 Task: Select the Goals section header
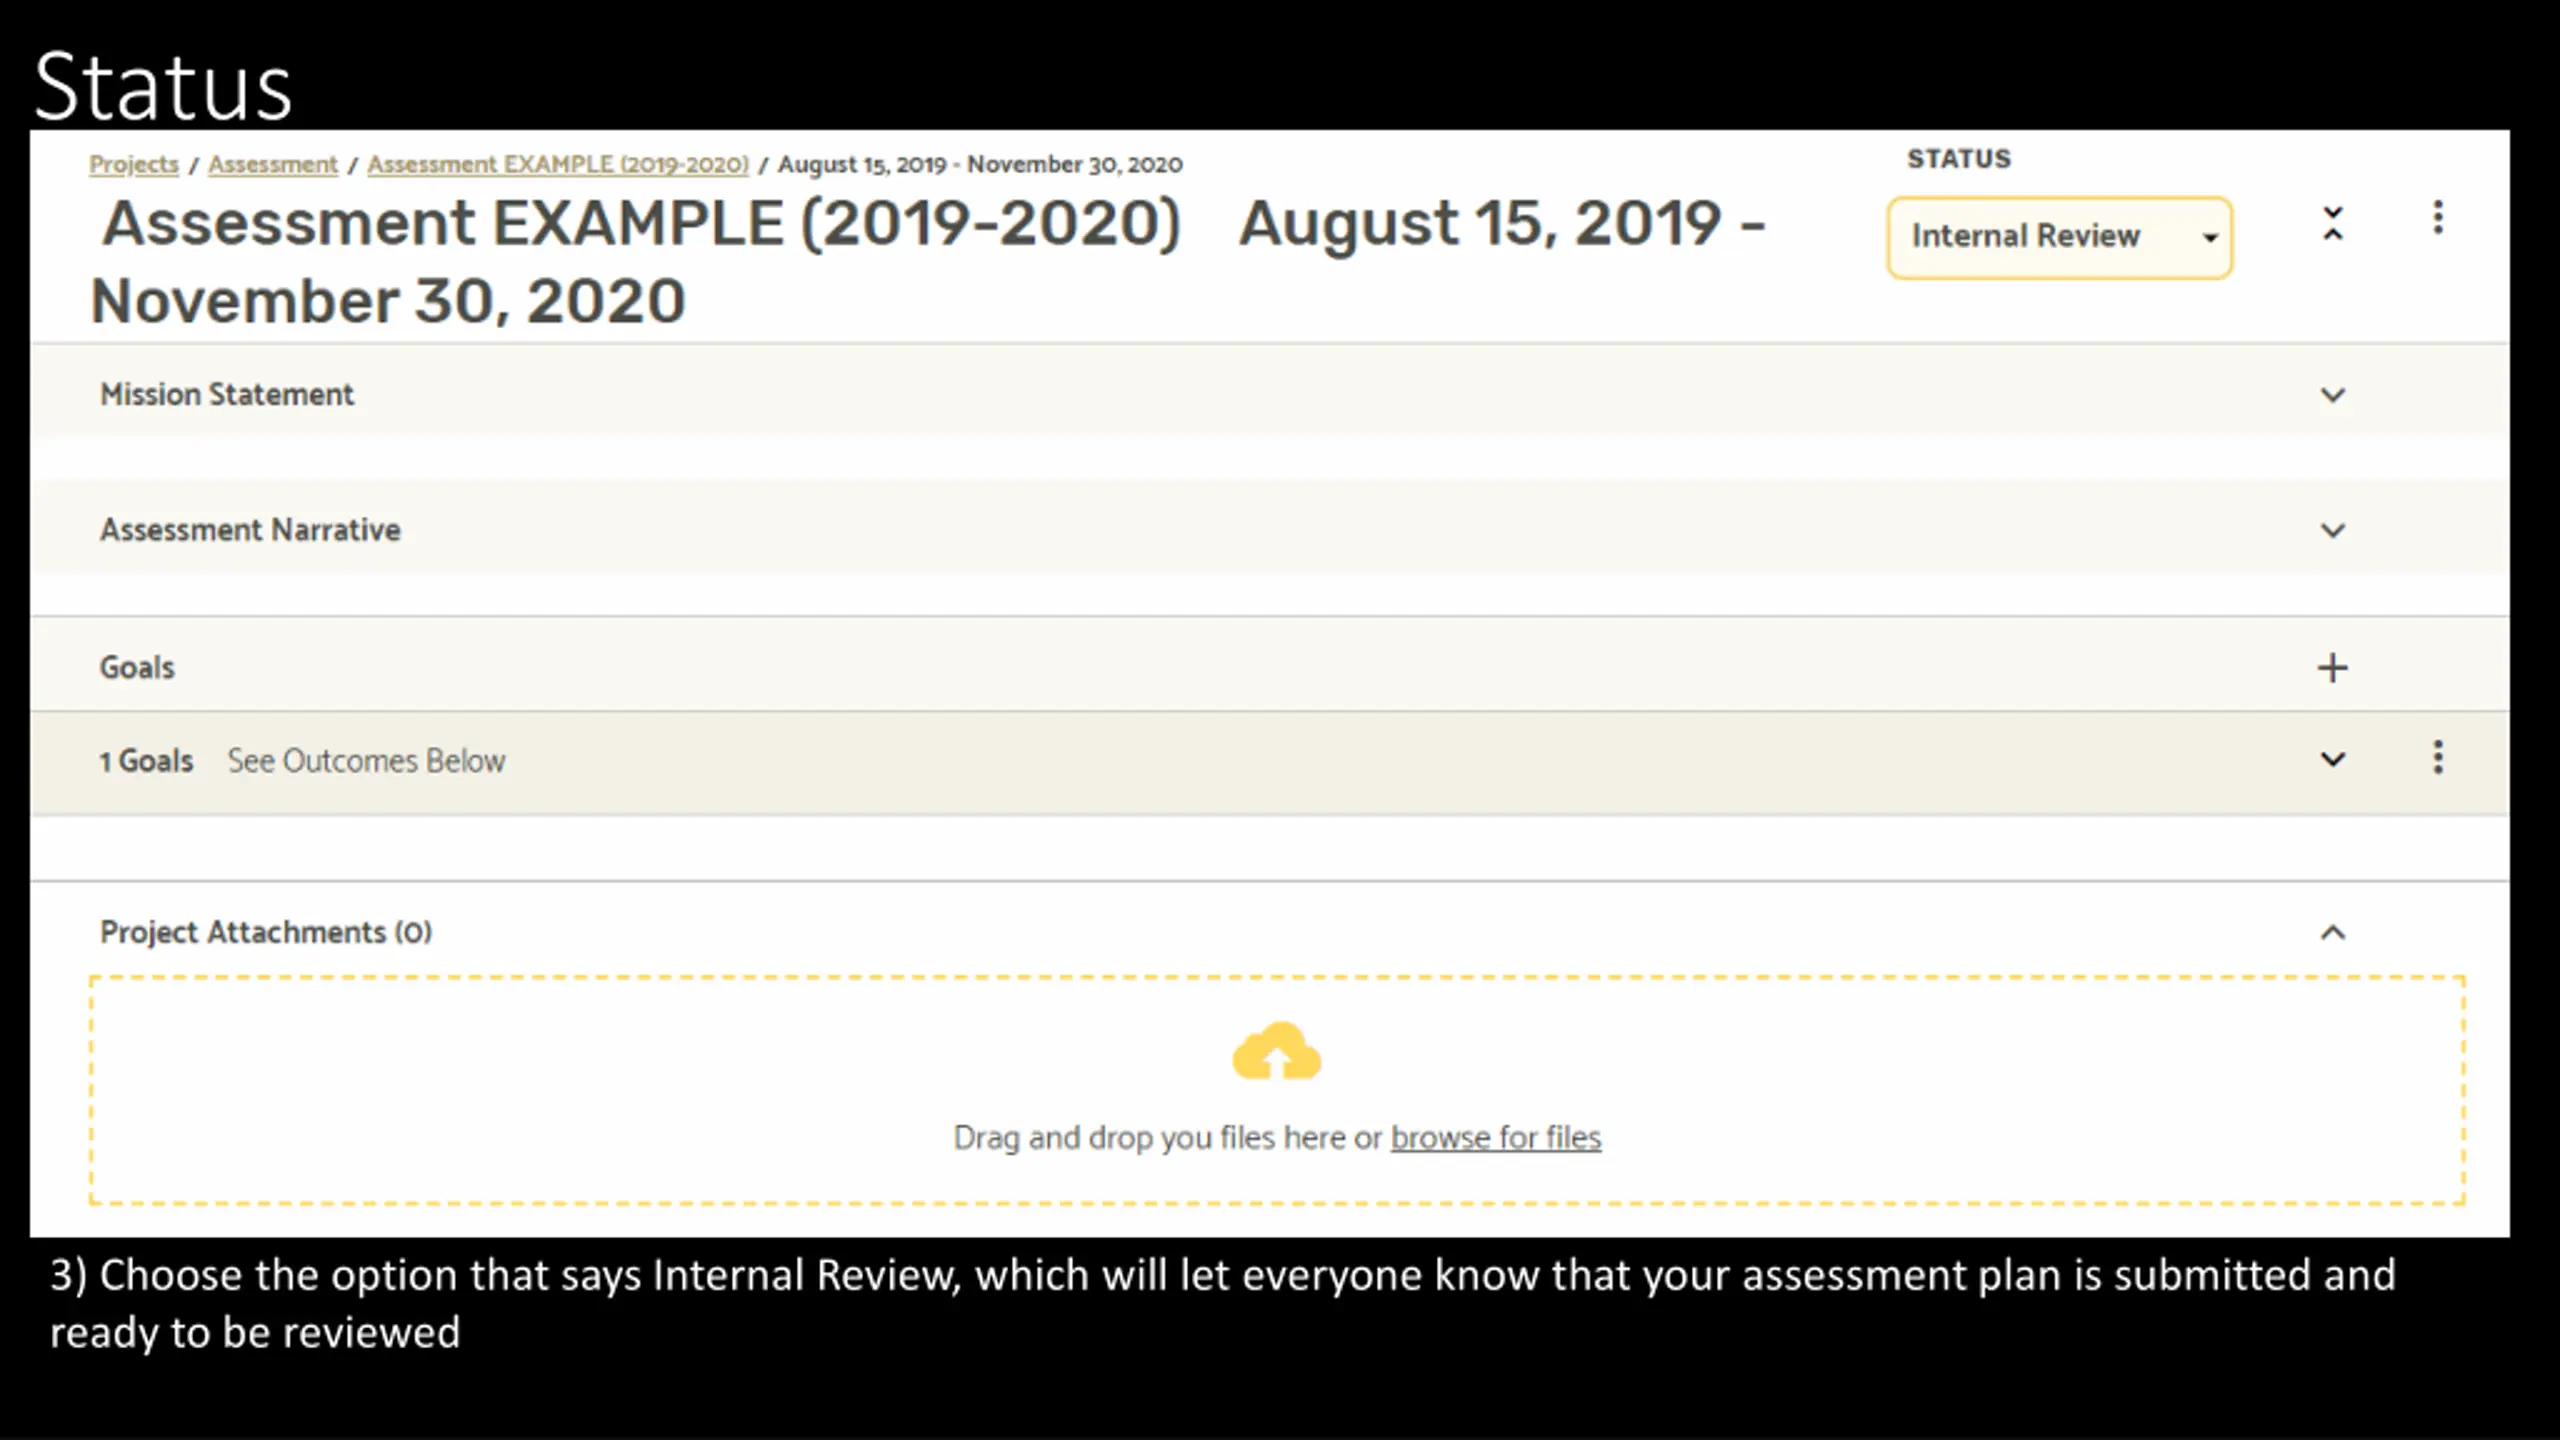[137, 667]
